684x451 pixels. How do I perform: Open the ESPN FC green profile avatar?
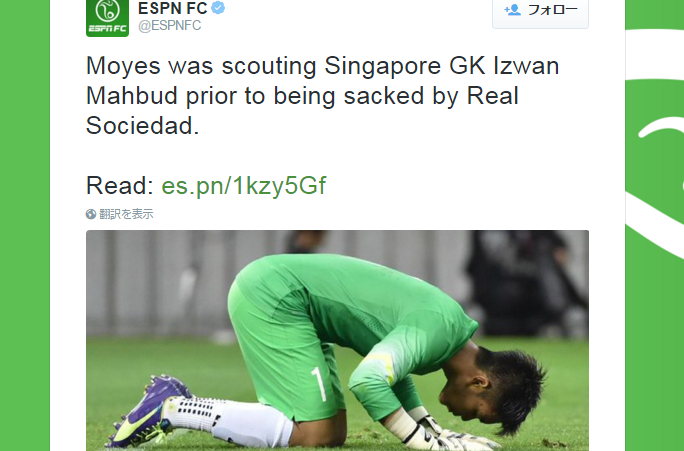pyautogui.click(x=107, y=18)
